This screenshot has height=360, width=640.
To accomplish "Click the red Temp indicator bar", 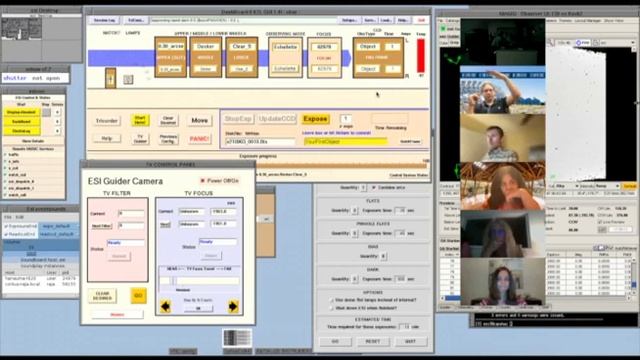I will (x=421, y=56).
